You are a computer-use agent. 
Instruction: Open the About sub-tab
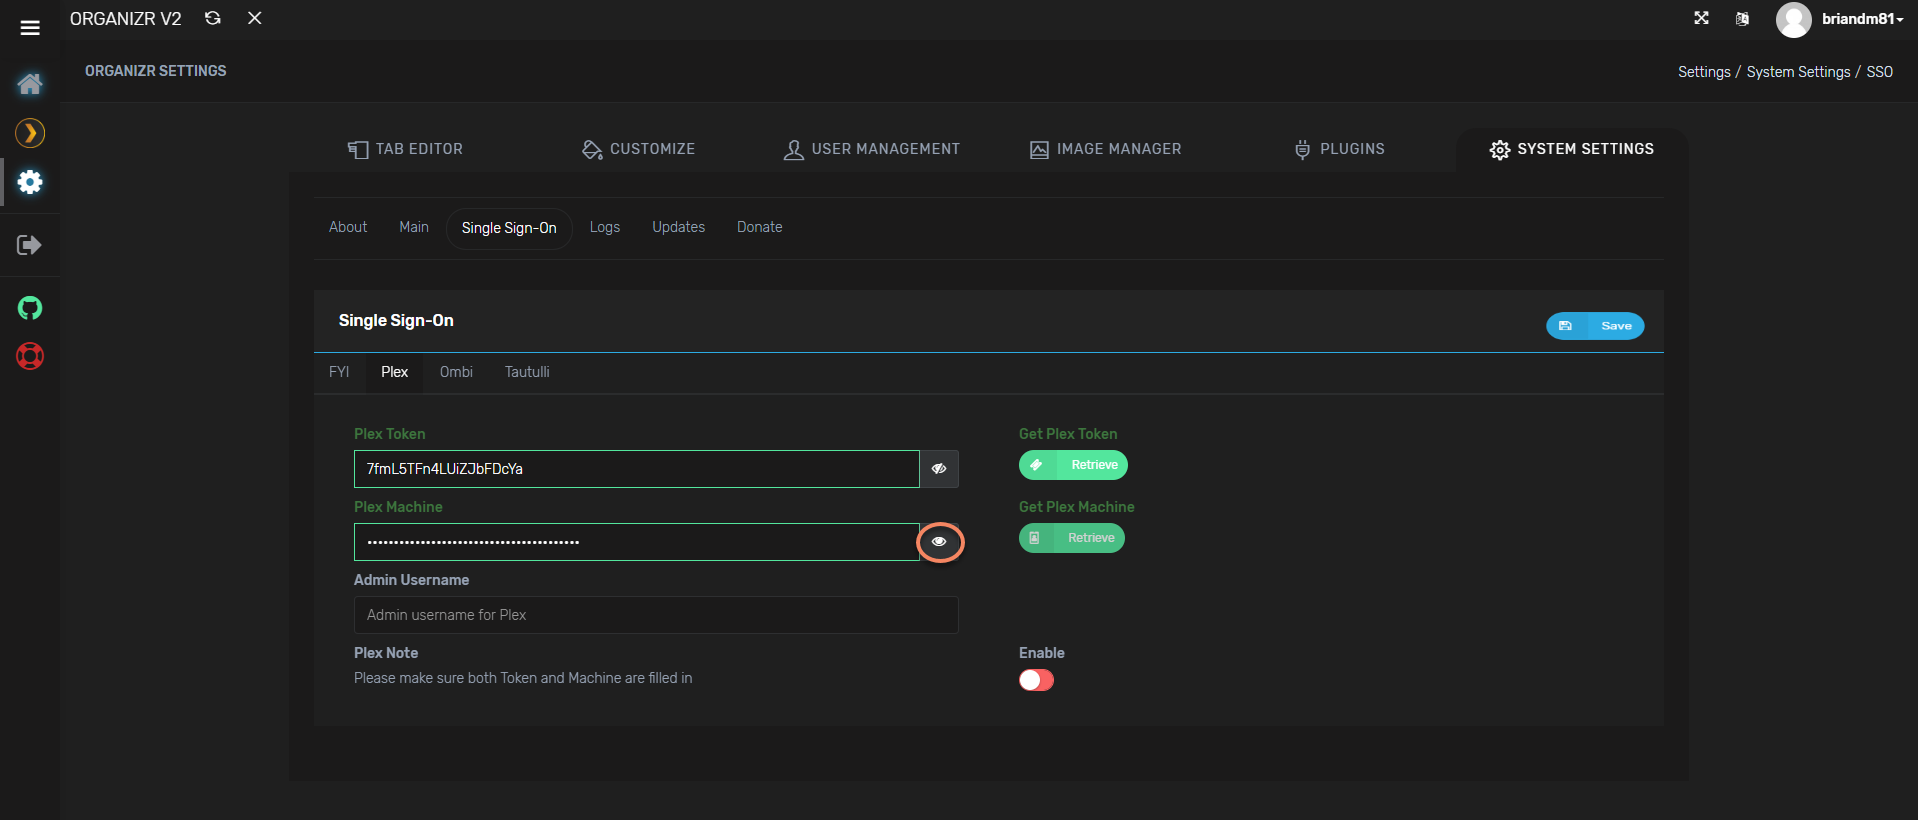click(x=348, y=227)
